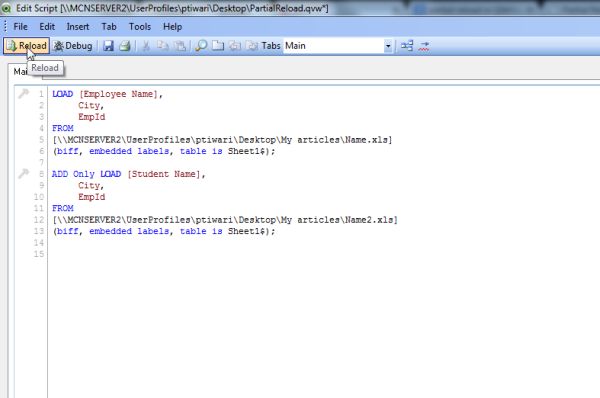Save the script with floppy icon
The image size is (600, 398).
(108, 46)
